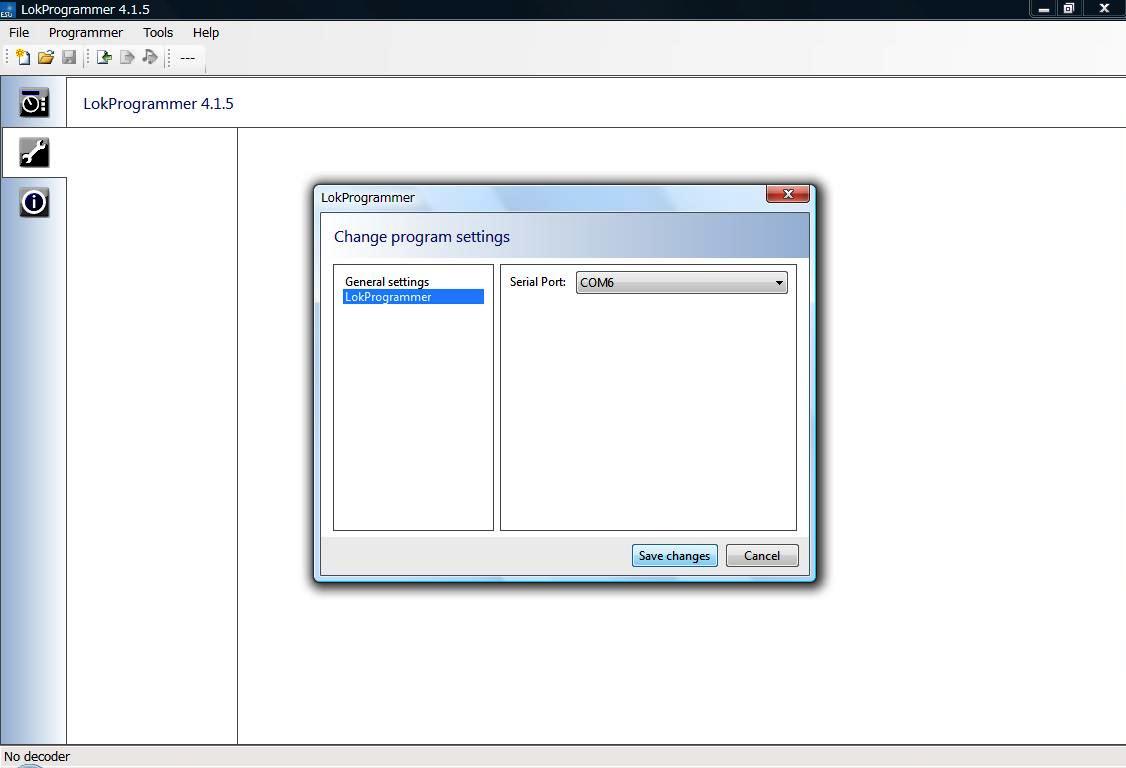Click the Change program settings heading
Screen dimensions: 1126x768
(422, 236)
